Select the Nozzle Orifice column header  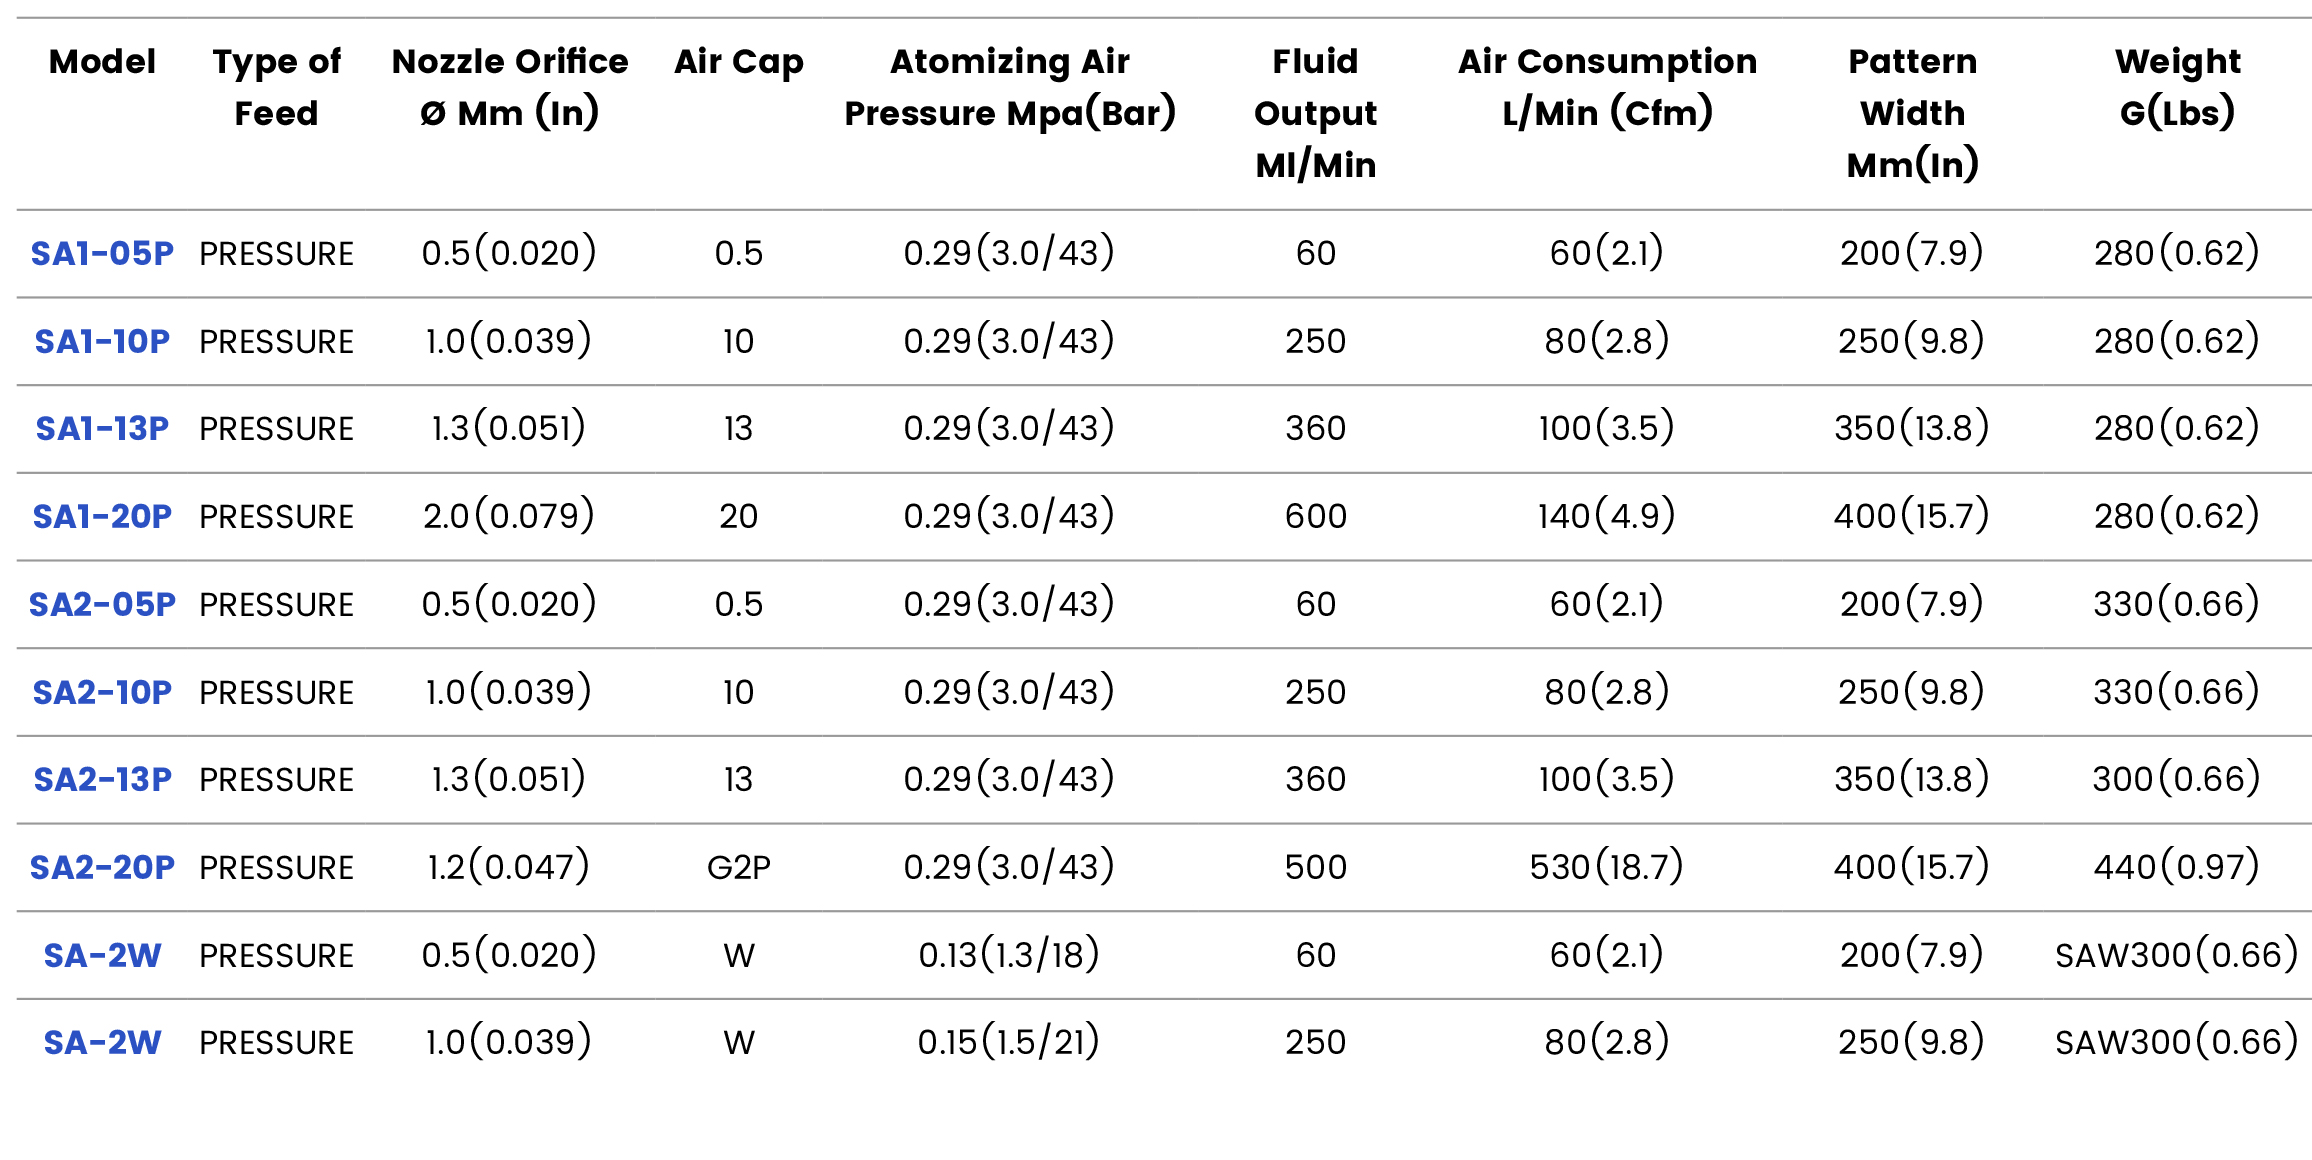click(x=509, y=87)
